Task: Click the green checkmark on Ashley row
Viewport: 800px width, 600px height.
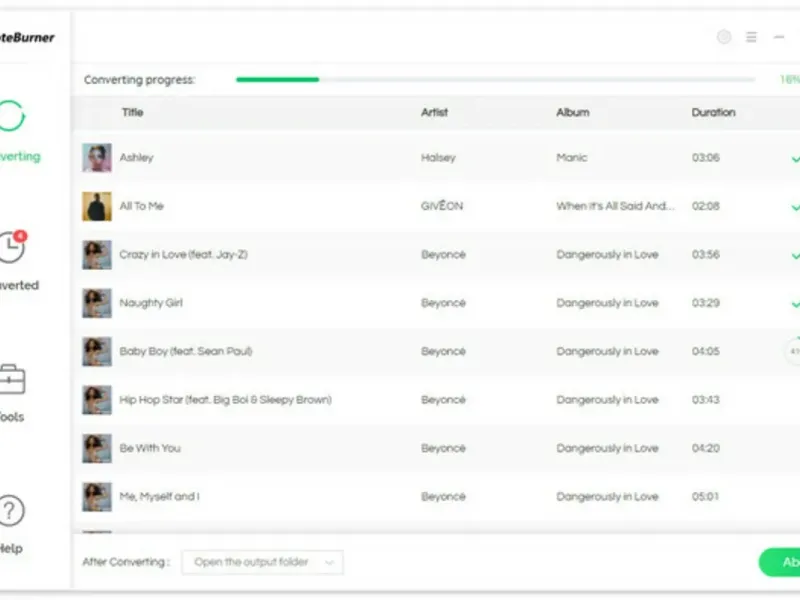Action: [795, 159]
